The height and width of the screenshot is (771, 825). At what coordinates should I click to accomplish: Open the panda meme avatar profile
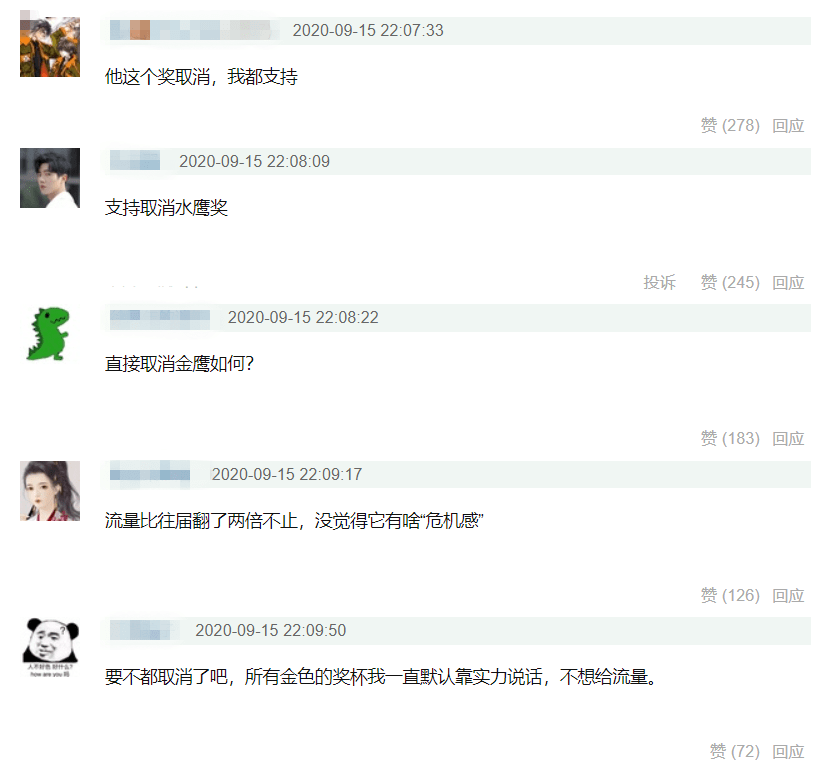click(50, 648)
